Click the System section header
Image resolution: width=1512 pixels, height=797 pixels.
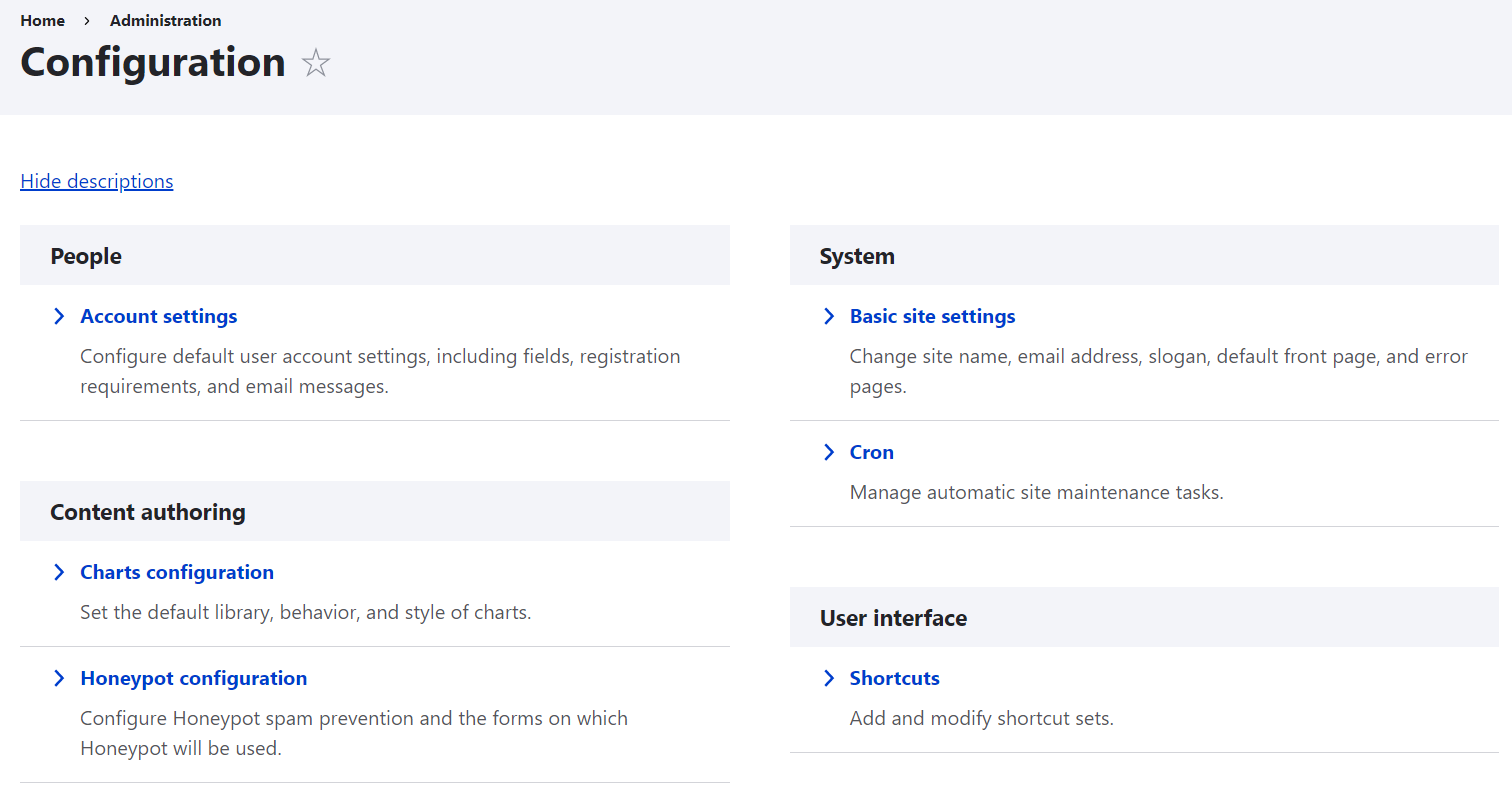856,256
